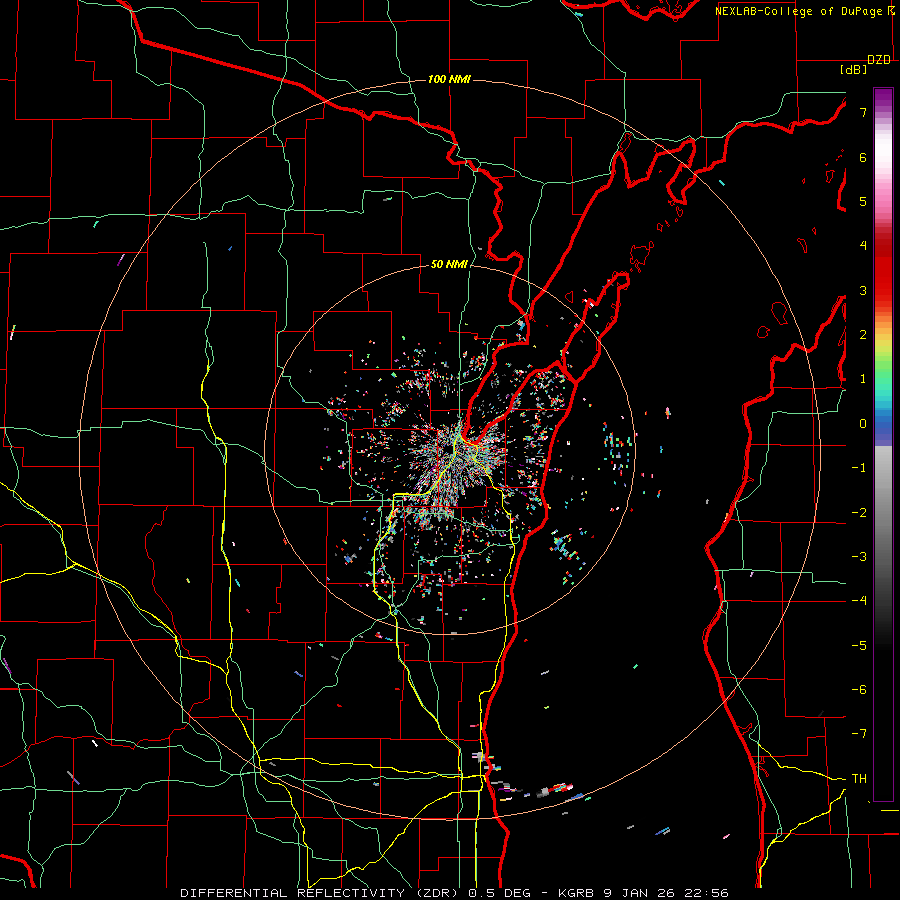
Task: Click the 1 value on the dB scale
Action: [863, 379]
